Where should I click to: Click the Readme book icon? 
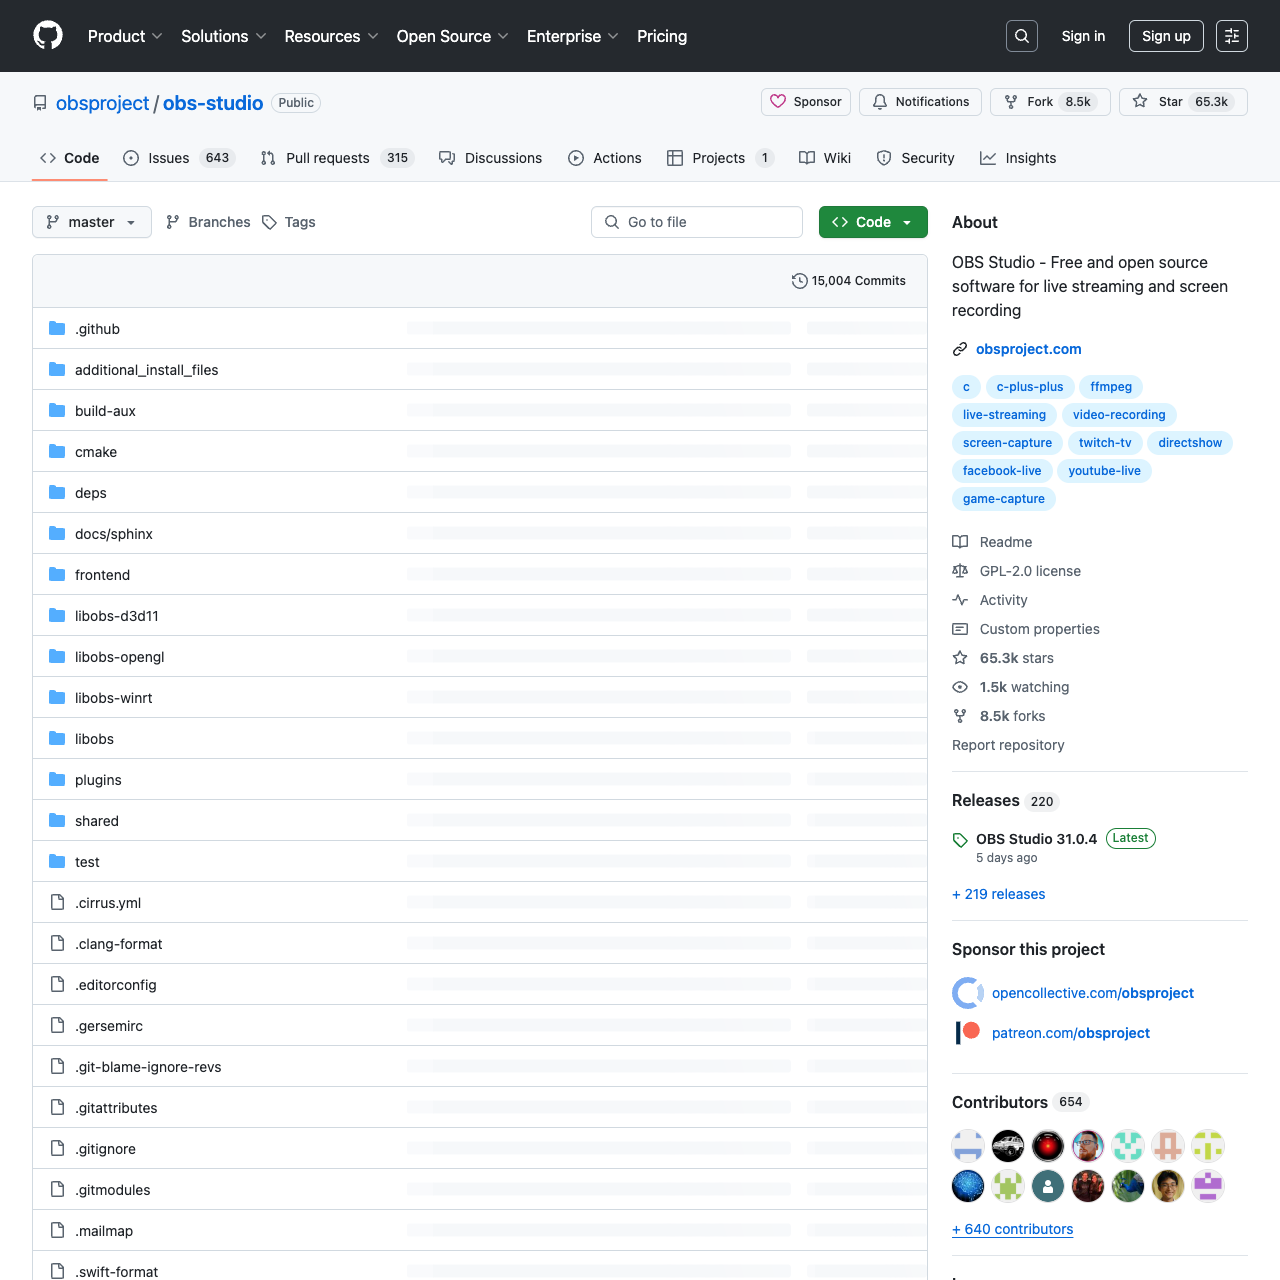point(960,542)
